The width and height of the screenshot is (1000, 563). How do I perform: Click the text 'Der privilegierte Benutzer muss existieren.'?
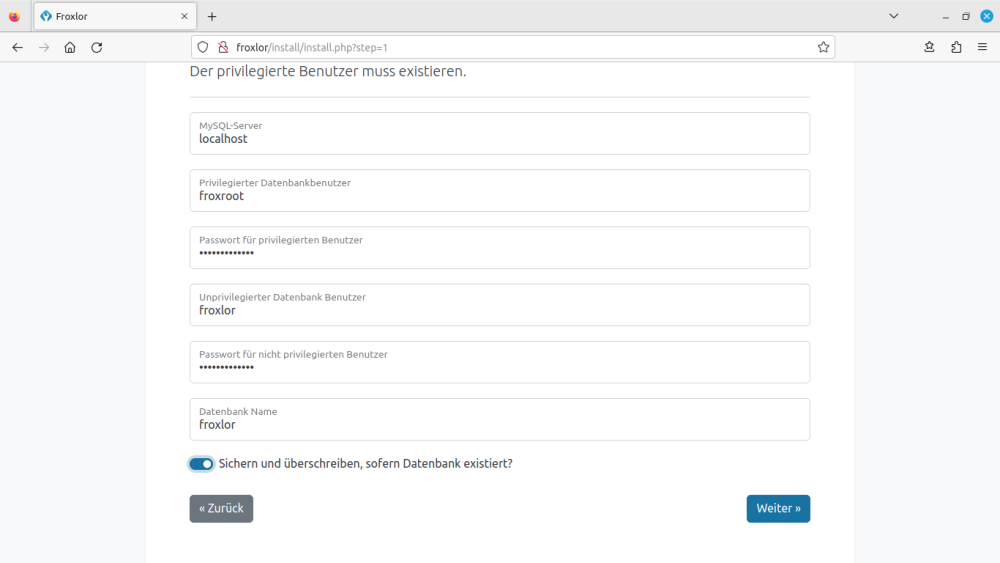click(x=328, y=71)
